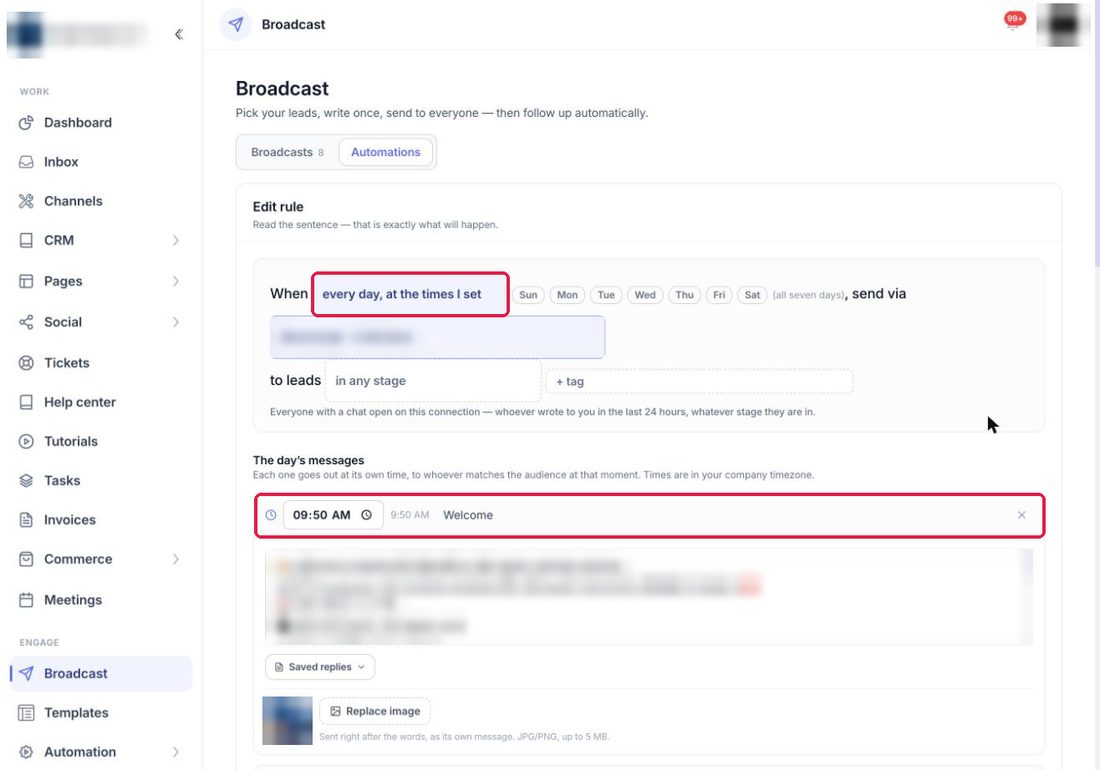Click the Pages layout icon
Image resolution: width=1100 pixels, height=770 pixels.
point(26,281)
